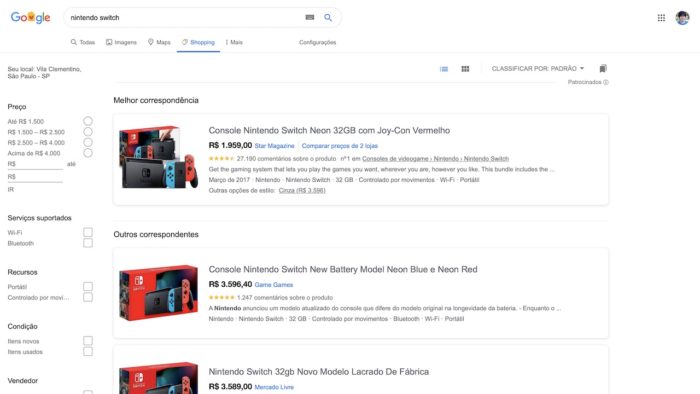Image resolution: width=700 pixels, height=394 pixels.
Task: Open the Comparar preços de 2 lojas link
Action: (340, 146)
